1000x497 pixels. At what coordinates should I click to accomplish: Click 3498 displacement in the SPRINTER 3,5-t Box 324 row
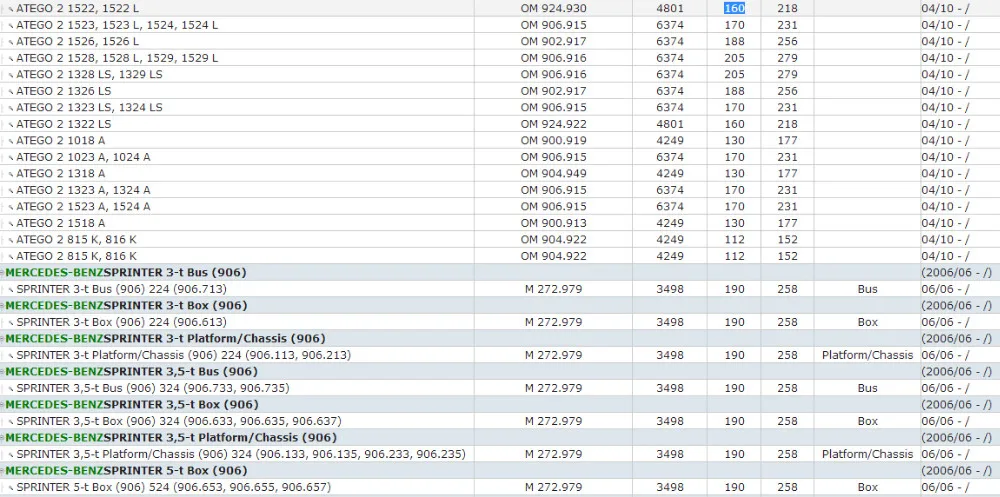pyautogui.click(x=670, y=422)
